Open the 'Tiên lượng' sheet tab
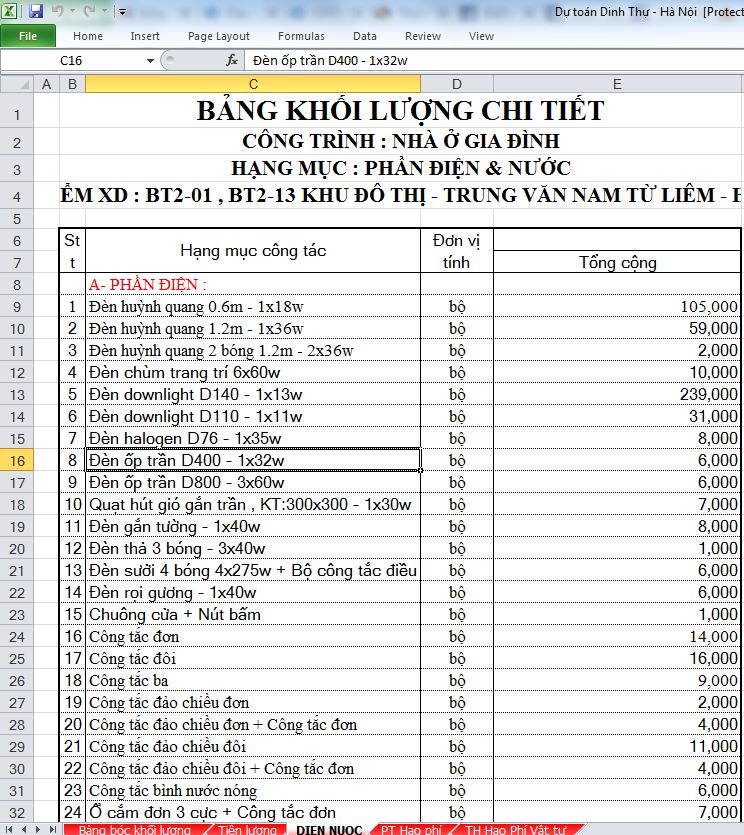Viewport: 744px width, 835px height. coord(247,830)
